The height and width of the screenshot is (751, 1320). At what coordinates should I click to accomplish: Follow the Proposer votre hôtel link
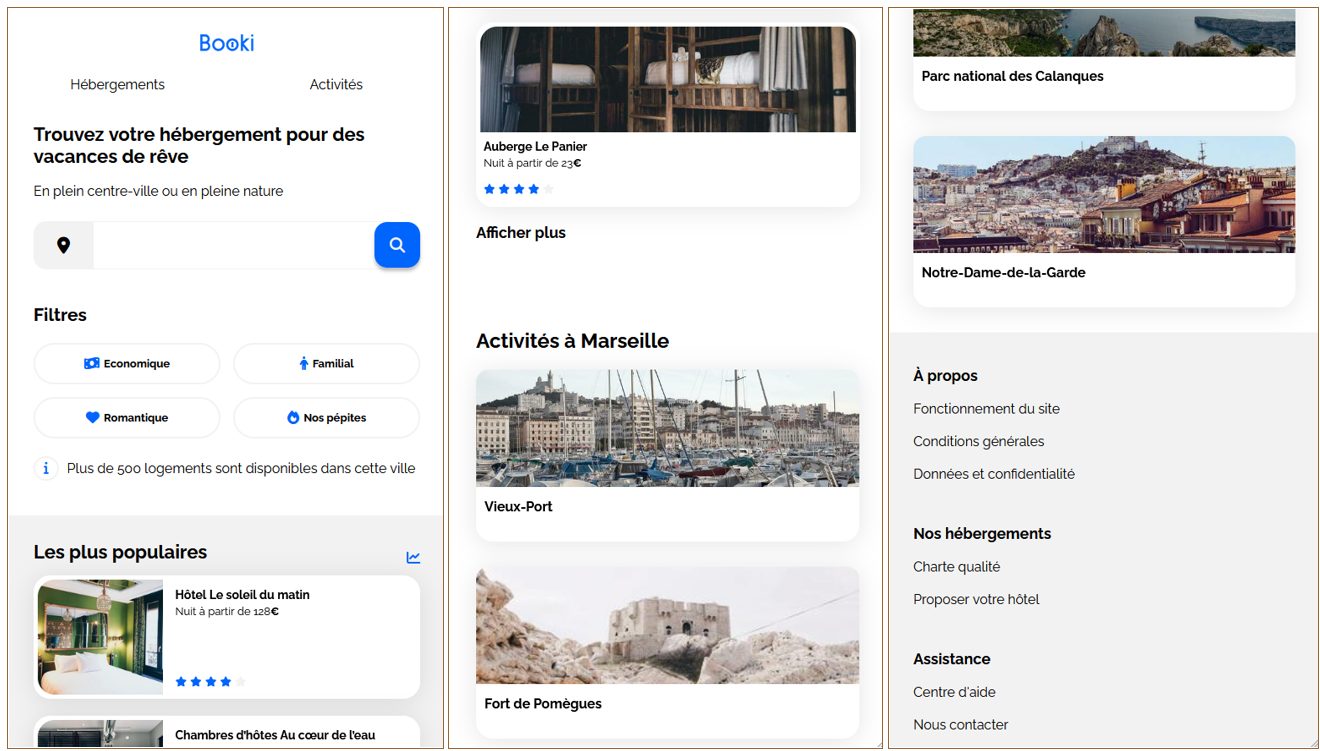(x=976, y=599)
